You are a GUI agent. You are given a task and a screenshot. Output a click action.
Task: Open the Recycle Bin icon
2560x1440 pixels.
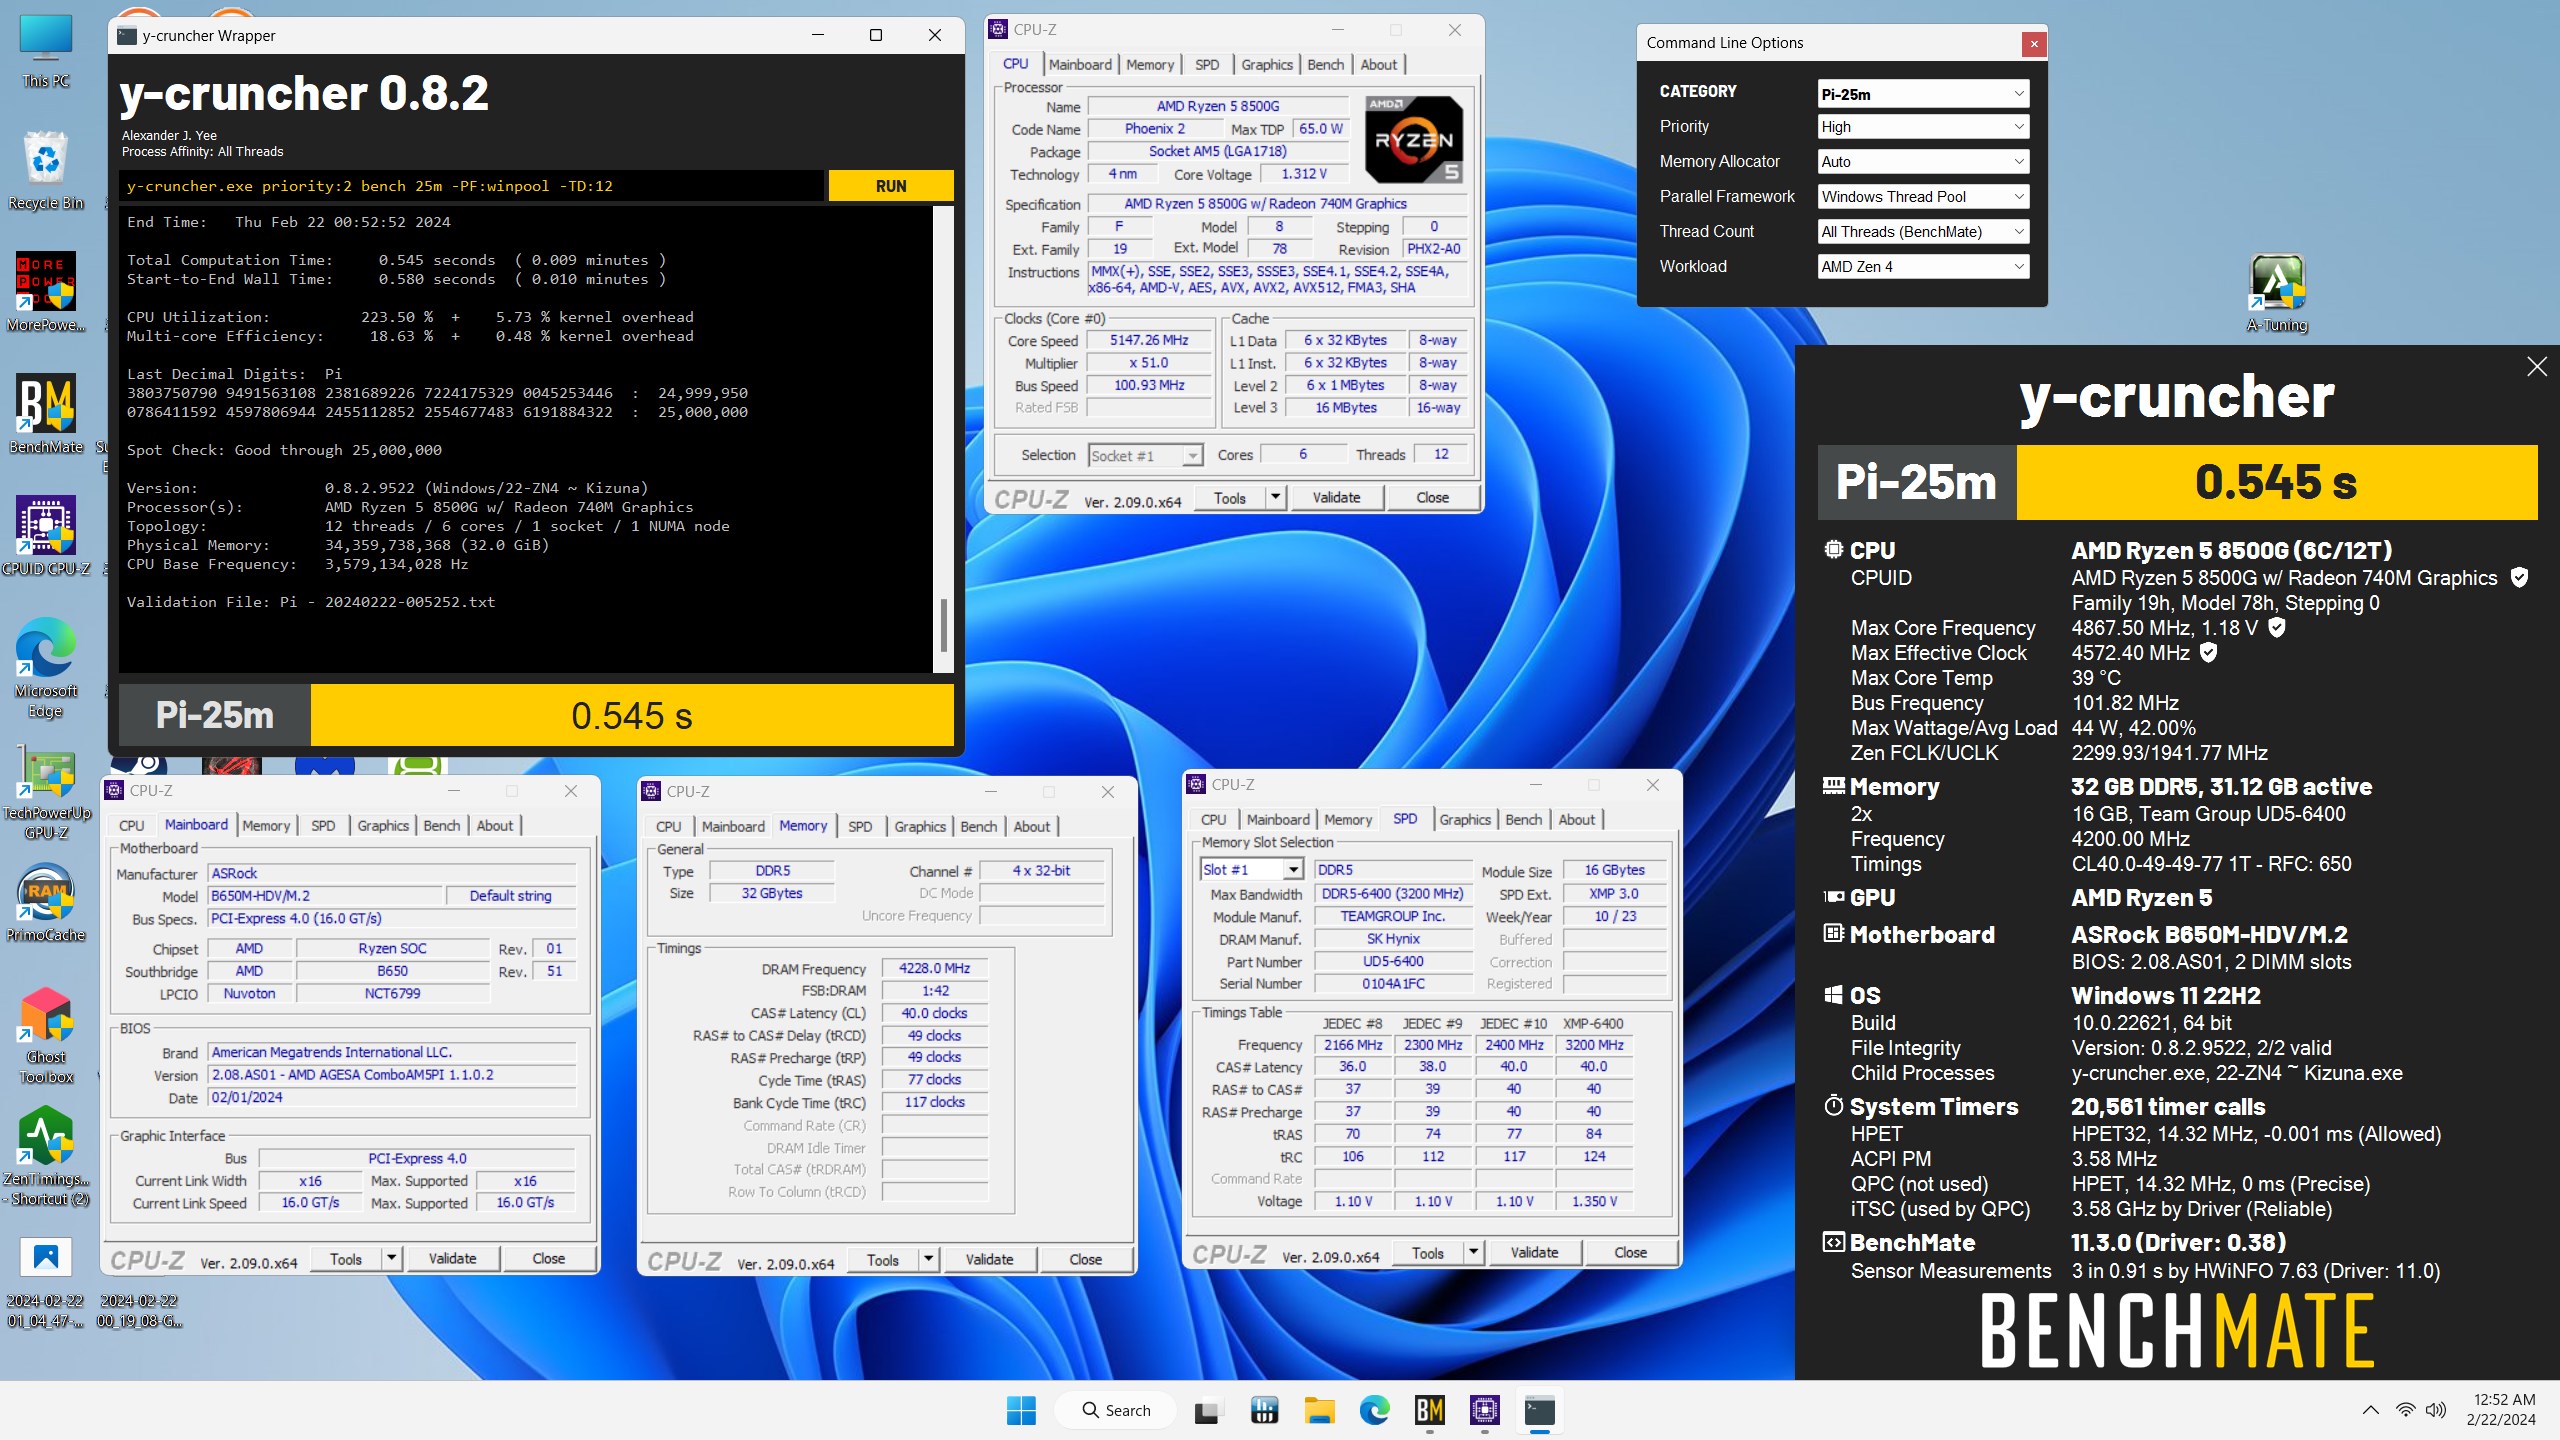click(46, 170)
